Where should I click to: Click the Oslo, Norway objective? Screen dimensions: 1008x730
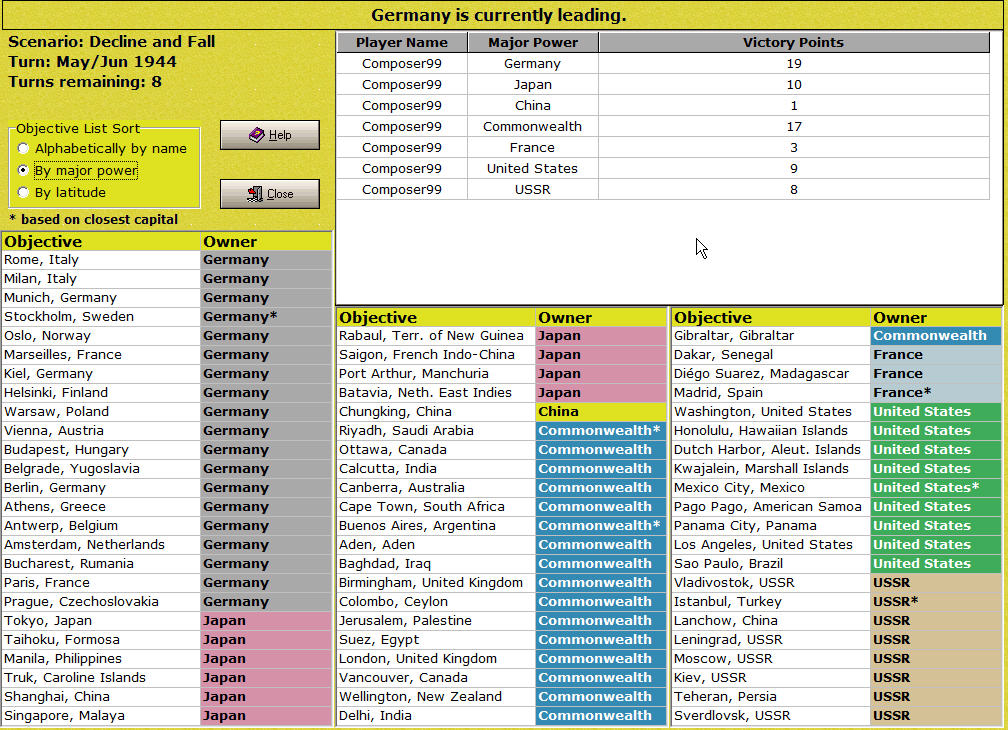click(101, 335)
